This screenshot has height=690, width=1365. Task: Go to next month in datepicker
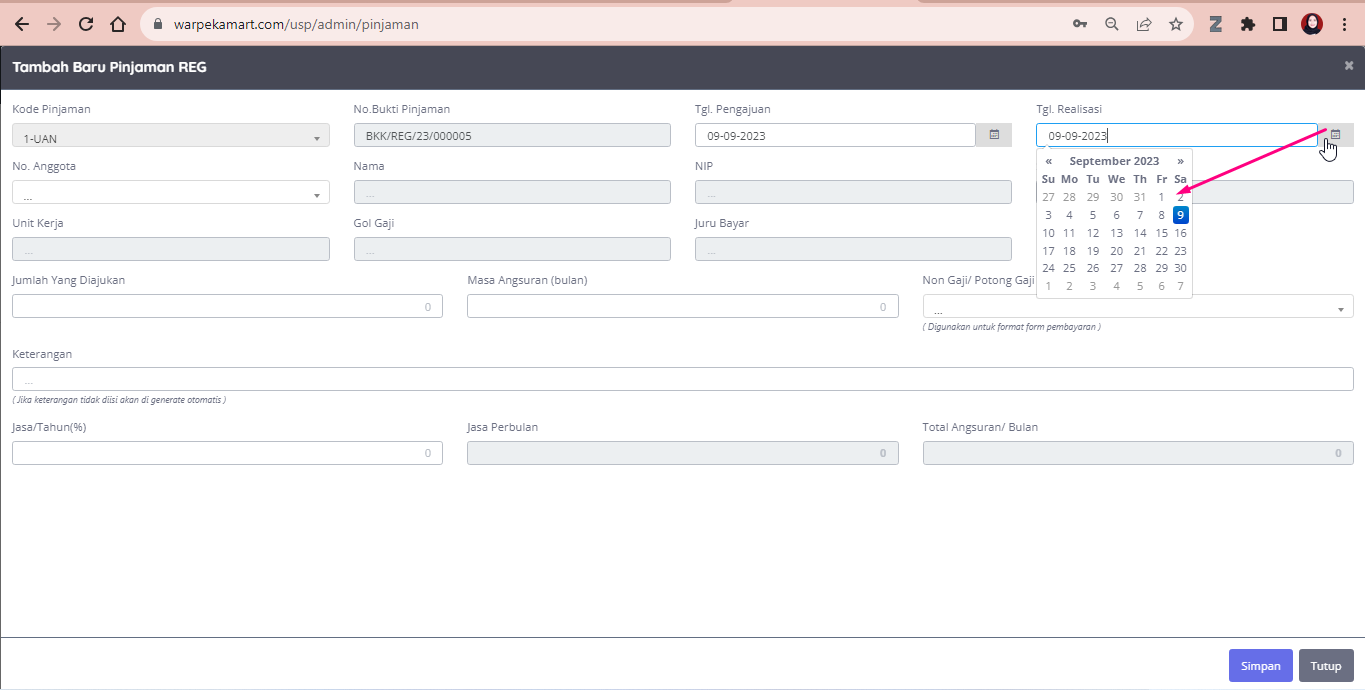(x=1180, y=161)
